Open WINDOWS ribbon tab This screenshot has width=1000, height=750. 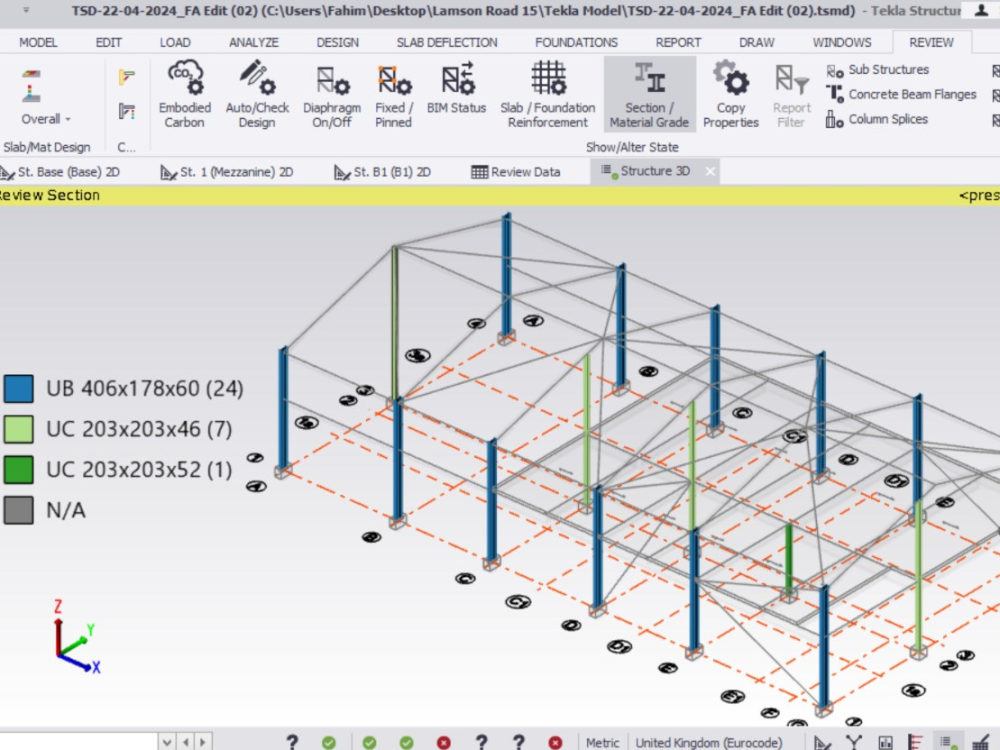(842, 43)
